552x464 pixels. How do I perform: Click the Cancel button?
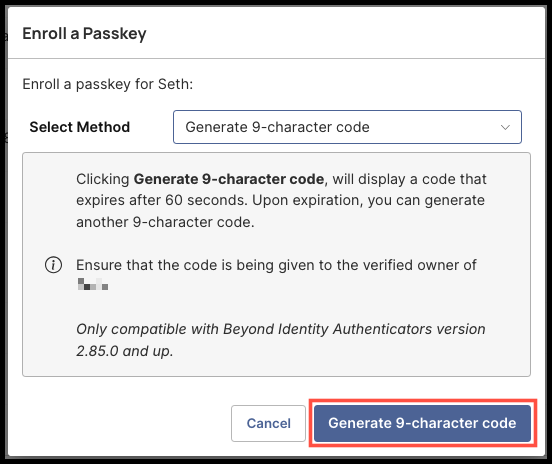tap(268, 423)
